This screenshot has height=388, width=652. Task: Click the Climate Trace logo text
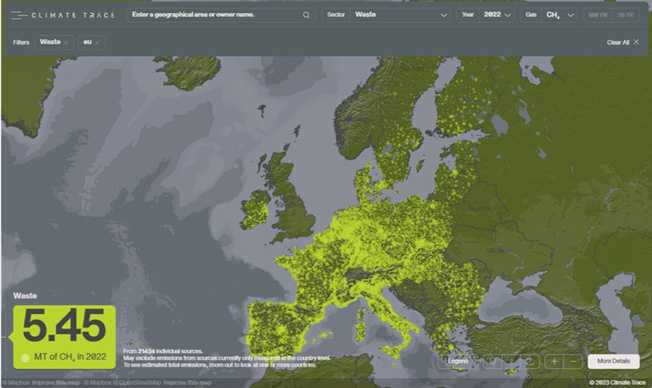[73, 15]
